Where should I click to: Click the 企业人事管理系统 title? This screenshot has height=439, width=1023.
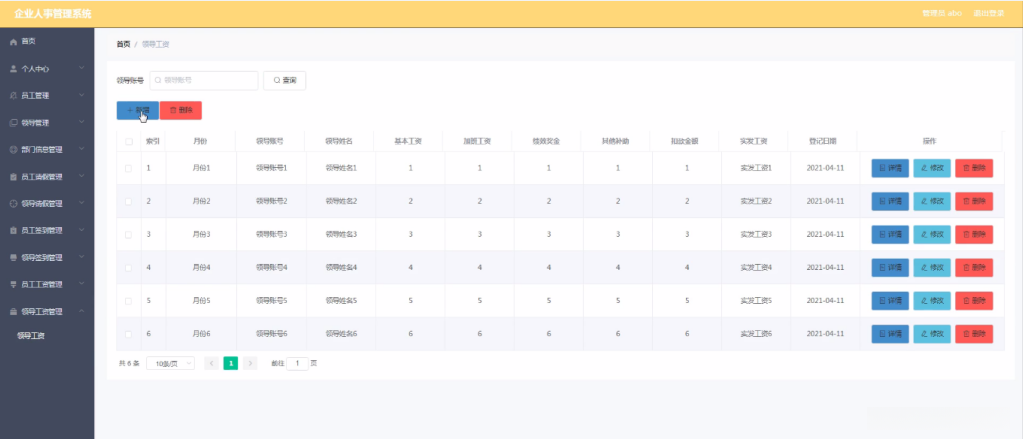click(x=53, y=14)
